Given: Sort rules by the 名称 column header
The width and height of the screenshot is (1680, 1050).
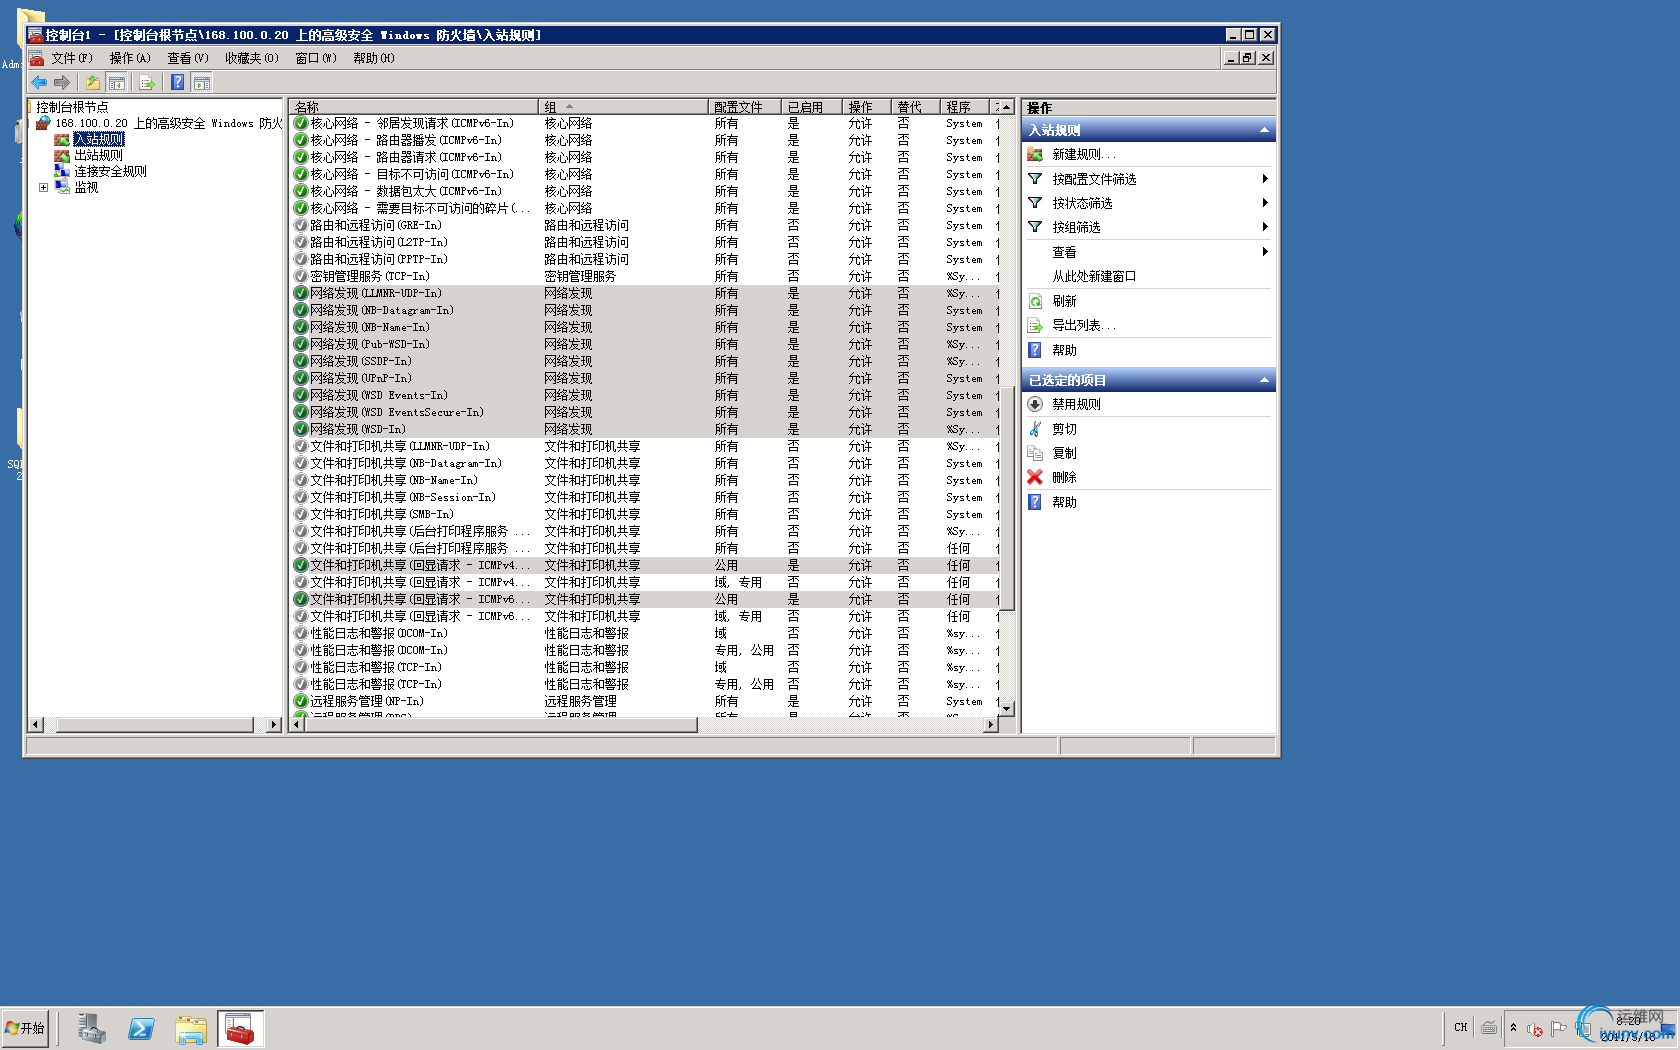Looking at the screenshot, I should point(414,107).
